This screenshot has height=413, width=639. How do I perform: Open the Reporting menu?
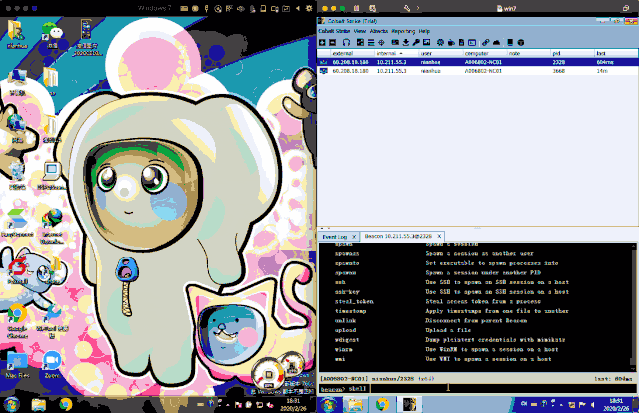tap(403, 31)
